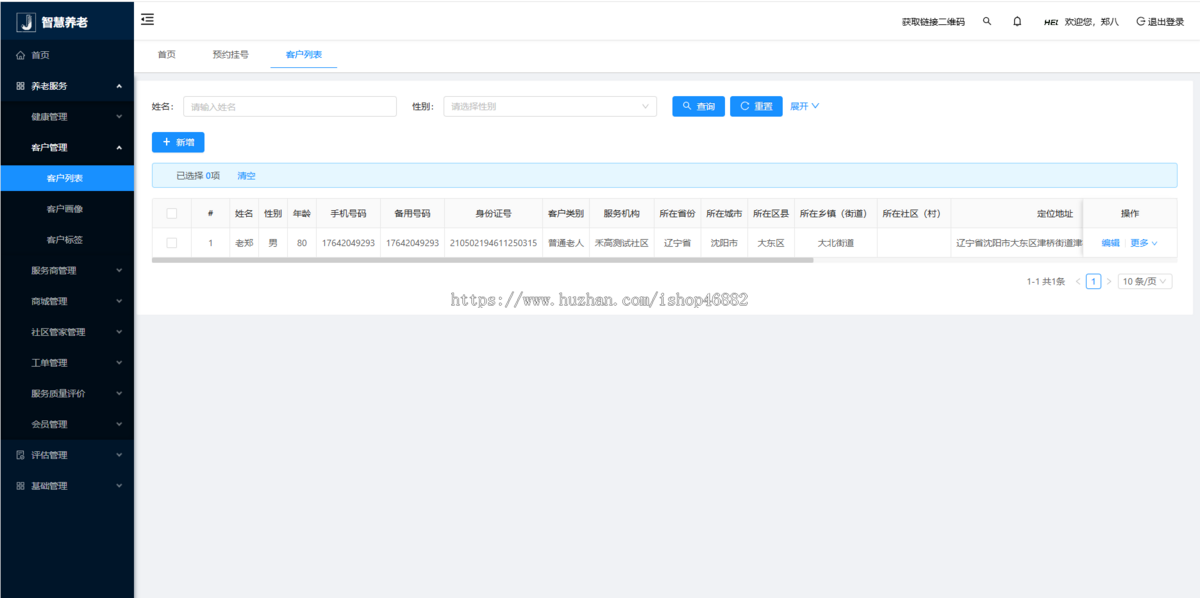Viewport: 1200px width, 598px height.
Task: Click the 首页 home icon in the sidebar
Action: tap(21, 55)
